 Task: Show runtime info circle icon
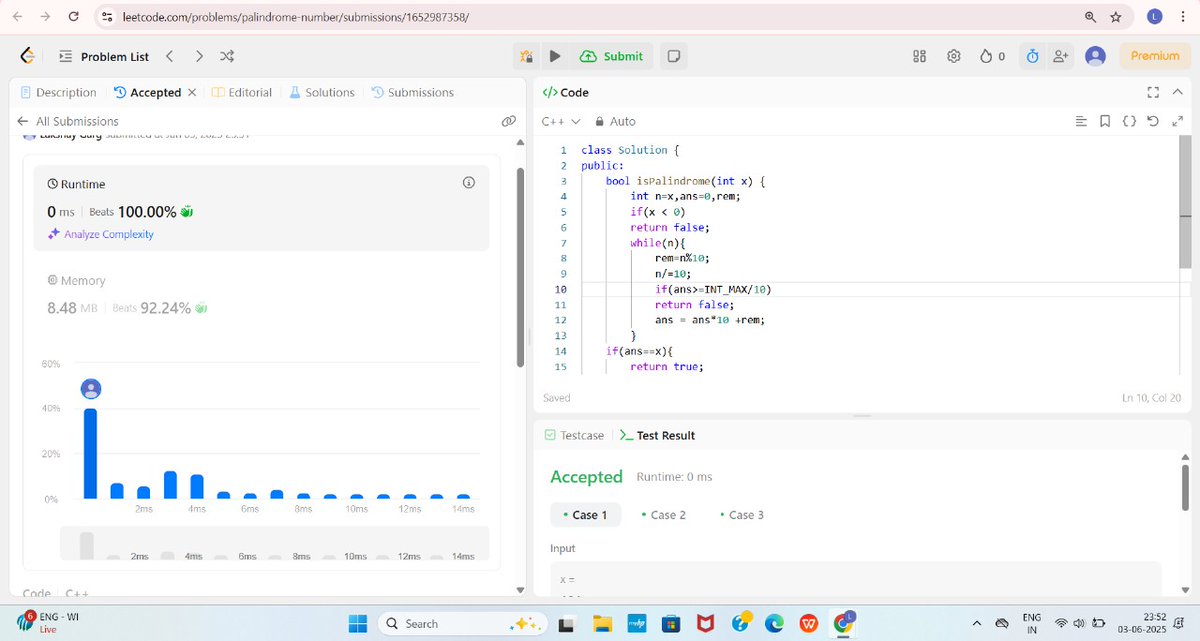469,183
